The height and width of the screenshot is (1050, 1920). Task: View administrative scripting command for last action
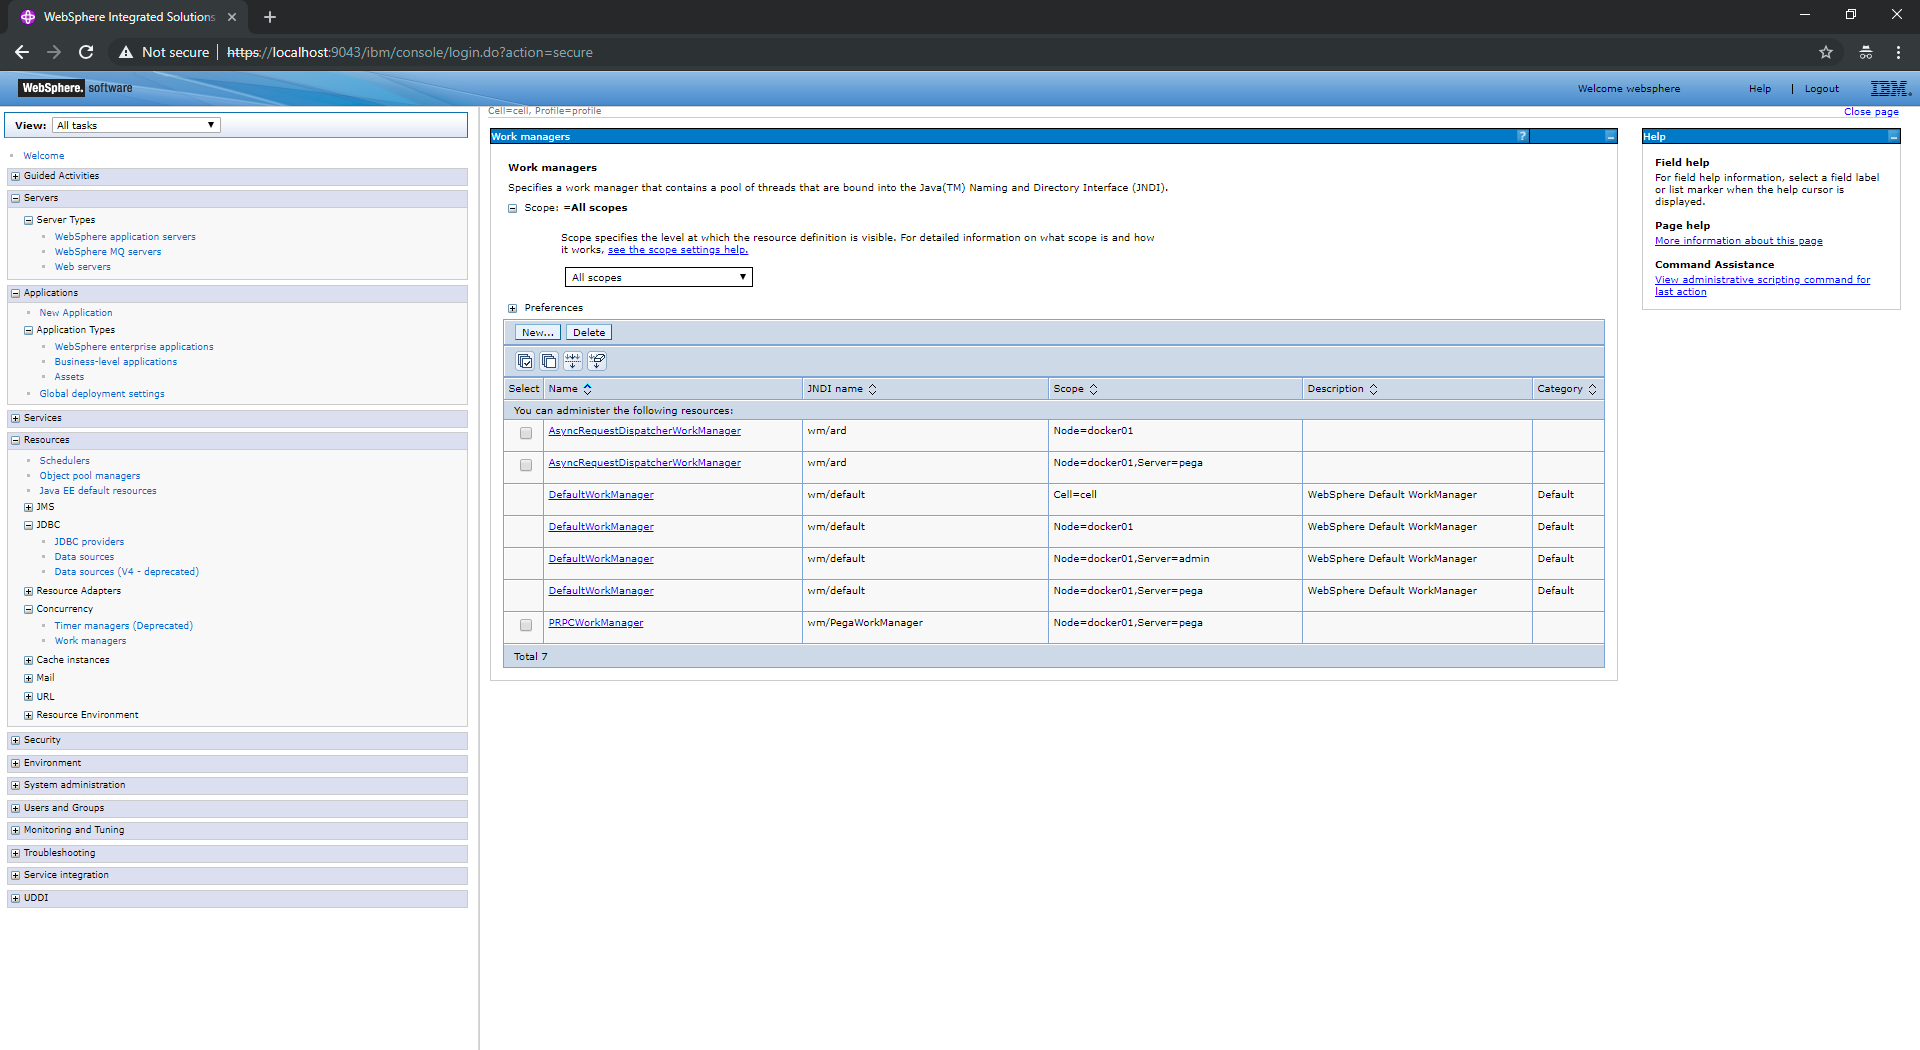pyautogui.click(x=1762, y=286)
